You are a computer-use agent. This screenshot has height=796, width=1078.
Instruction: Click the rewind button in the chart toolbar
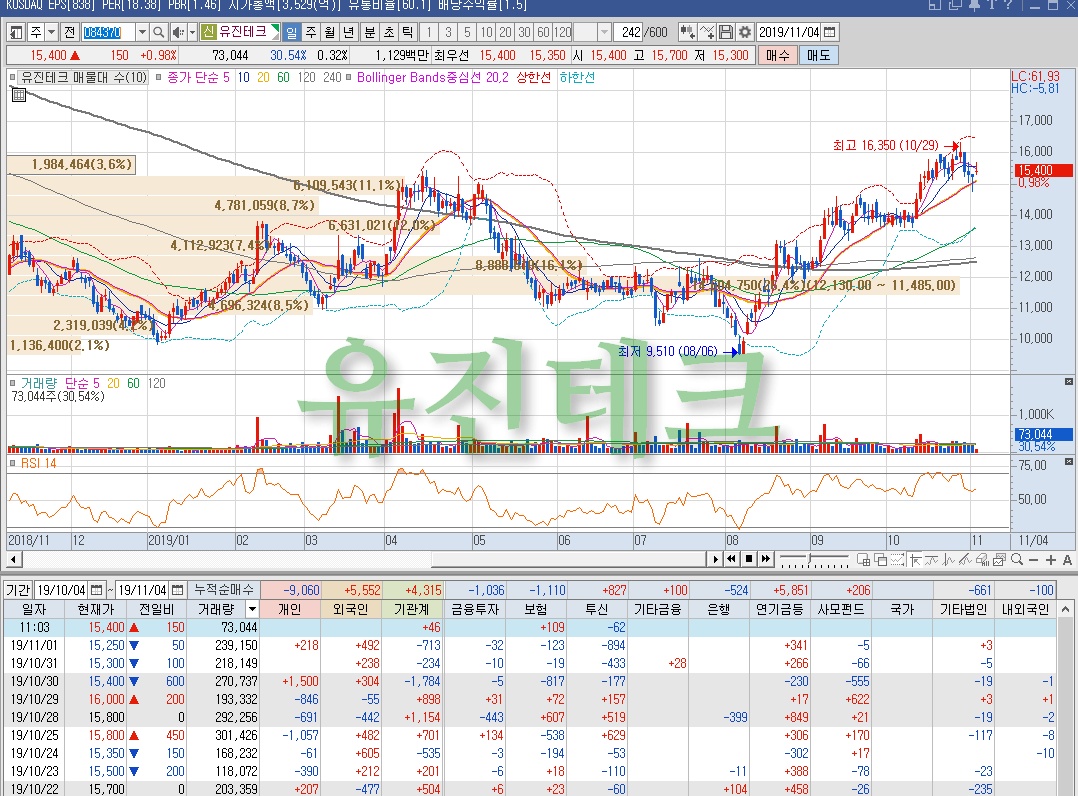click(x=732, y=559)
